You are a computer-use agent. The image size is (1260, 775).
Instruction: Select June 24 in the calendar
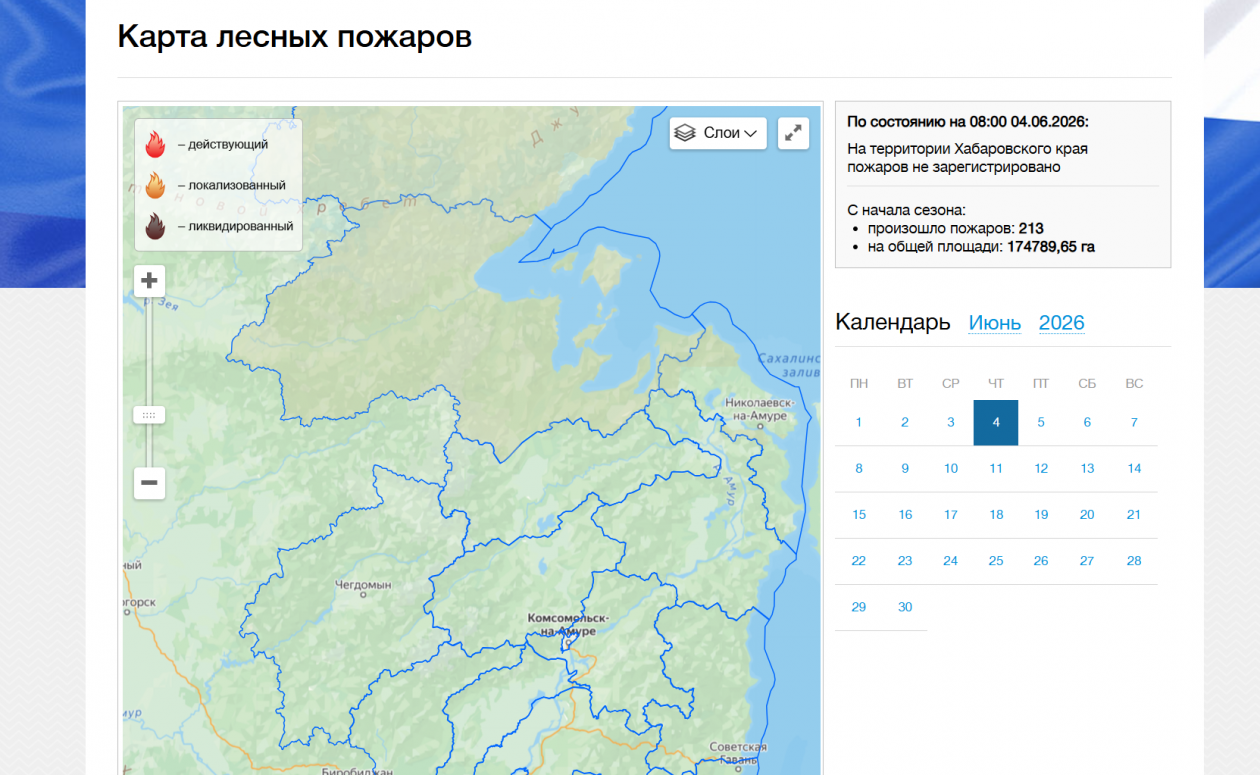(951, 561)
